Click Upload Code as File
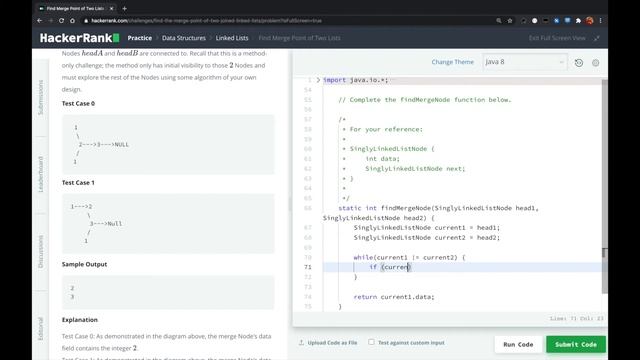The width and height of the screenshot is (640, 360). coord(332,343)
